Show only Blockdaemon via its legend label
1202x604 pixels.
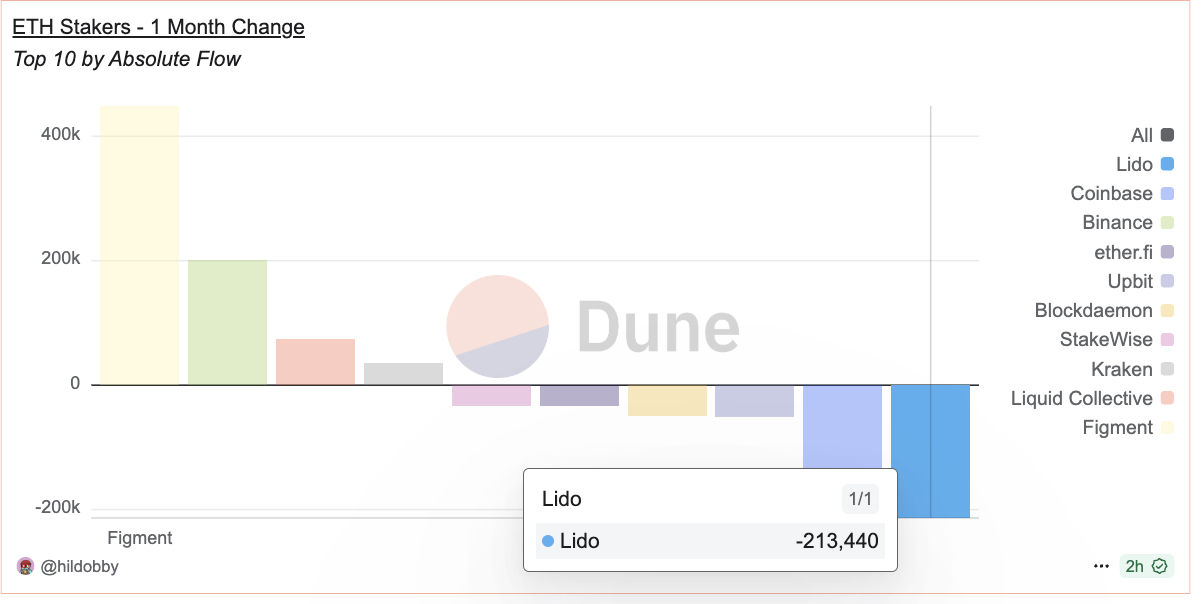point(1093,311)
